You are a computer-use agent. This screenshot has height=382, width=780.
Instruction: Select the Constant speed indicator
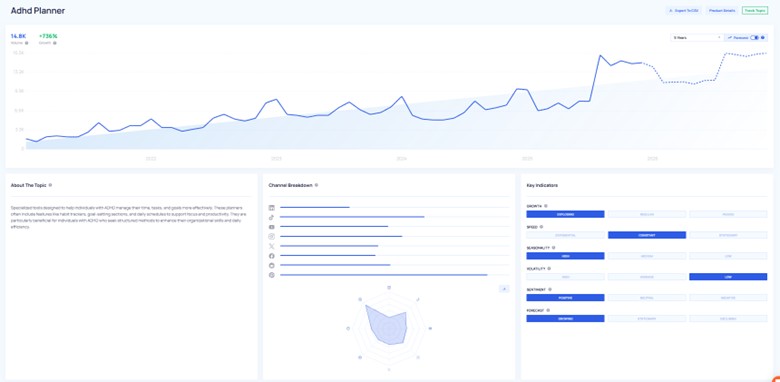click(x=647, y=235)
